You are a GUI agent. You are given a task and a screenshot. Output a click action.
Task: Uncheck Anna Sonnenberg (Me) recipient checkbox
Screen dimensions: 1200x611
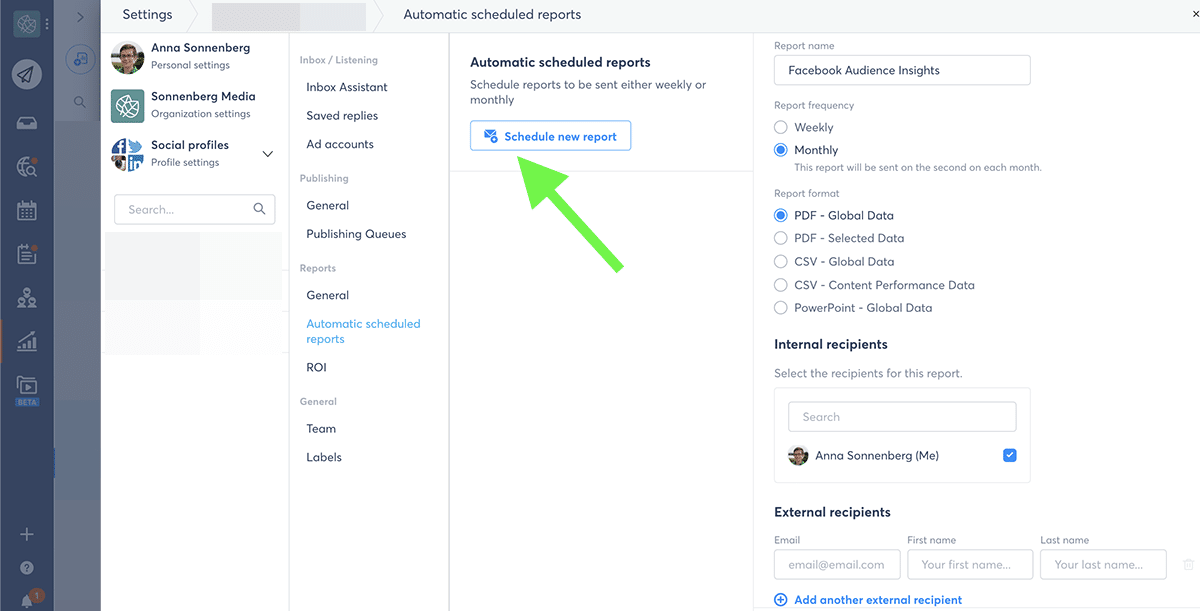1009,456
